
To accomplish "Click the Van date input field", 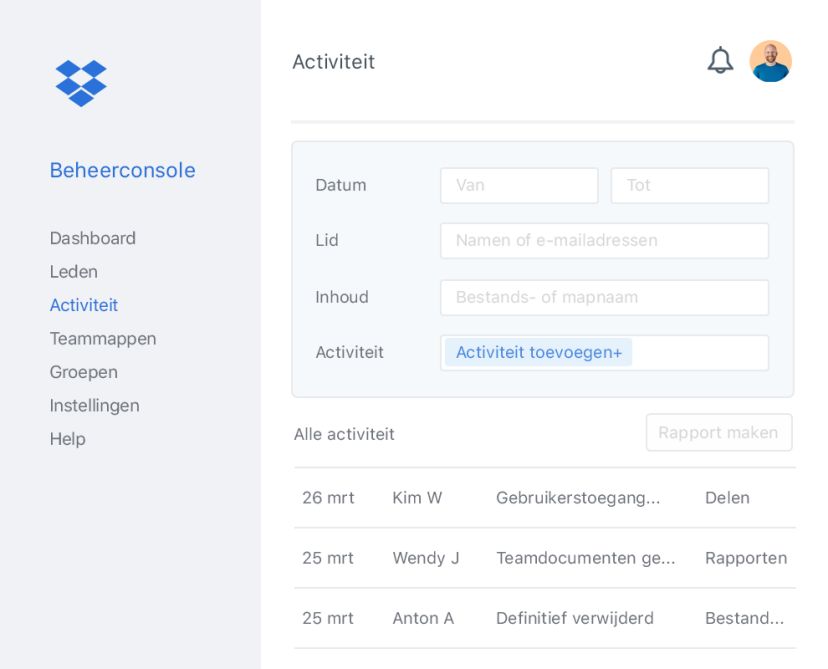I will (518, 185).
